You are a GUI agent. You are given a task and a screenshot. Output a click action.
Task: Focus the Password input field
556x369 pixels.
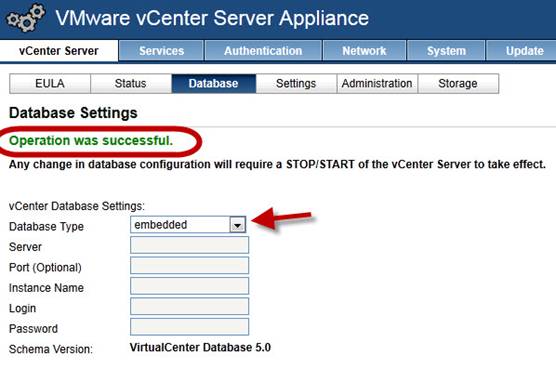[x=189, y=327]
